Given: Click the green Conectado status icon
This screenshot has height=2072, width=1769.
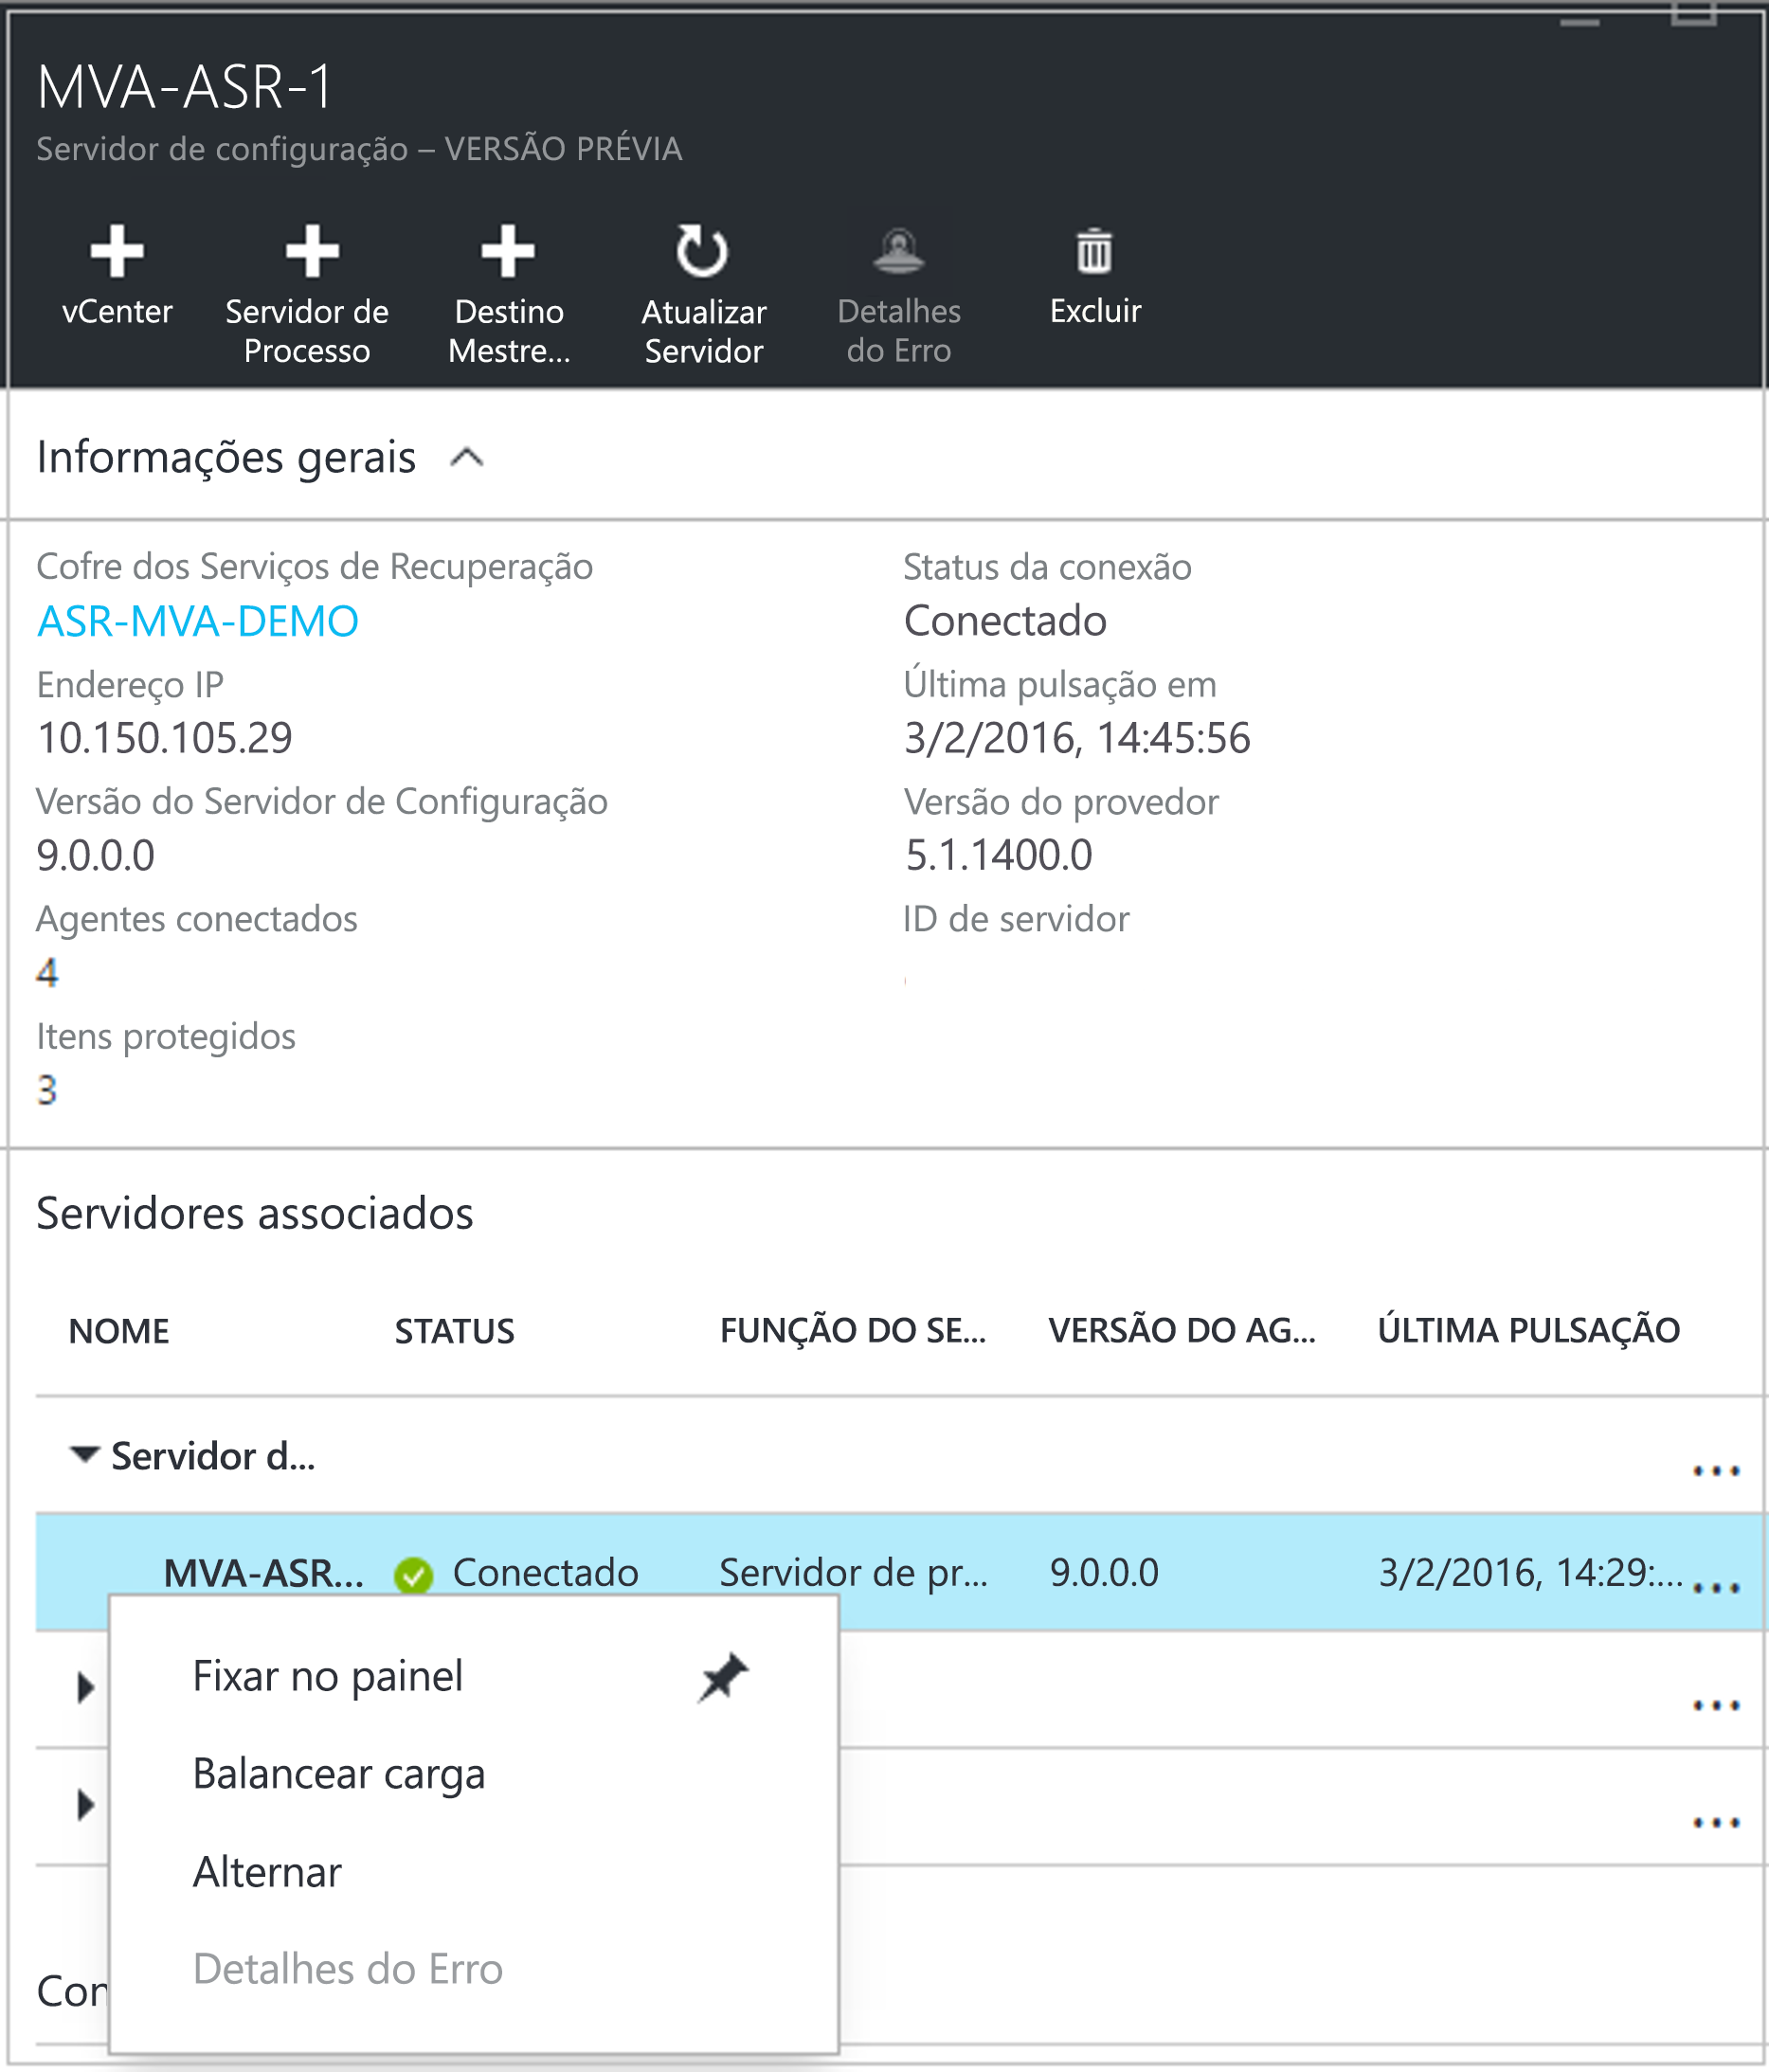Looking at the screenshot, I should [413, 1575].
